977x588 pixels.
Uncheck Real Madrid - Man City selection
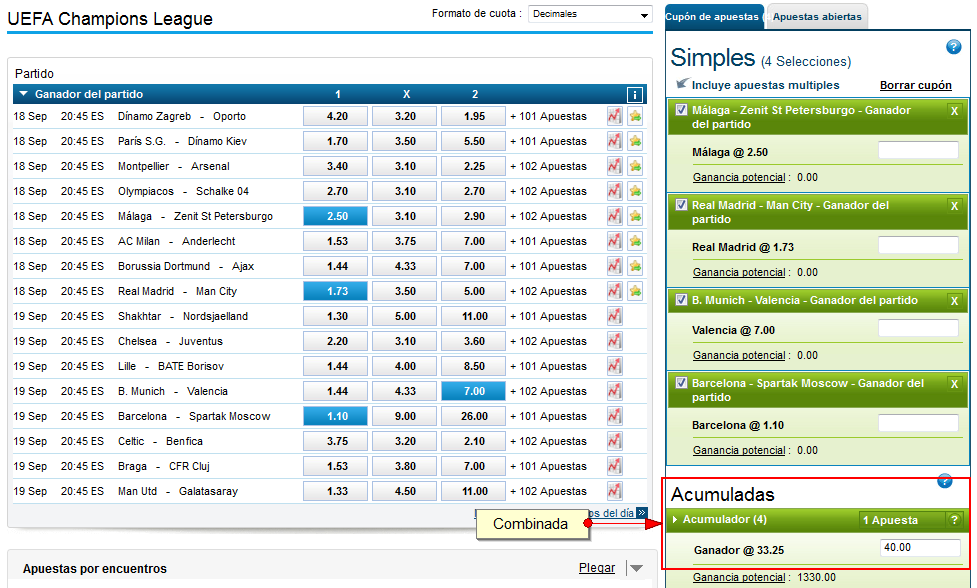click(x=681, y=205)
